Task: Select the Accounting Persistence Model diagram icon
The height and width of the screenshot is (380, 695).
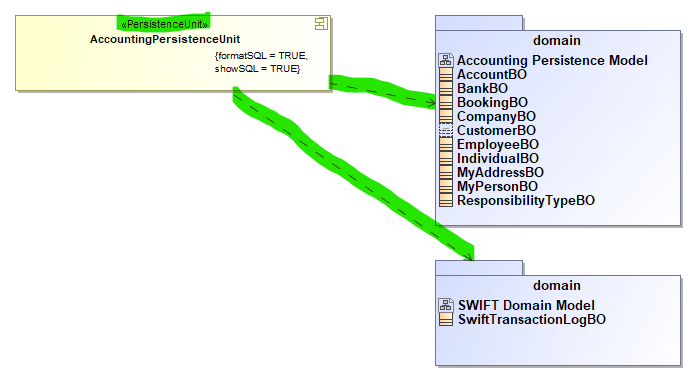Action: 446,60
